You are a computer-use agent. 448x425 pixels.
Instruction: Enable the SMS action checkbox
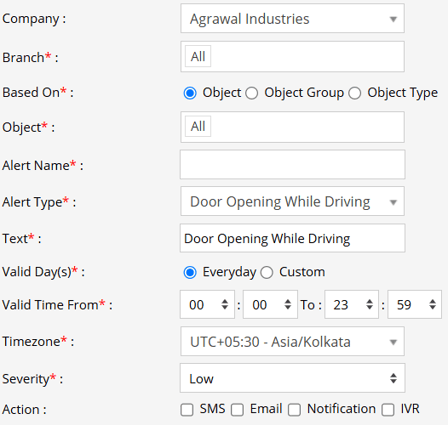[x=187, y=410]
